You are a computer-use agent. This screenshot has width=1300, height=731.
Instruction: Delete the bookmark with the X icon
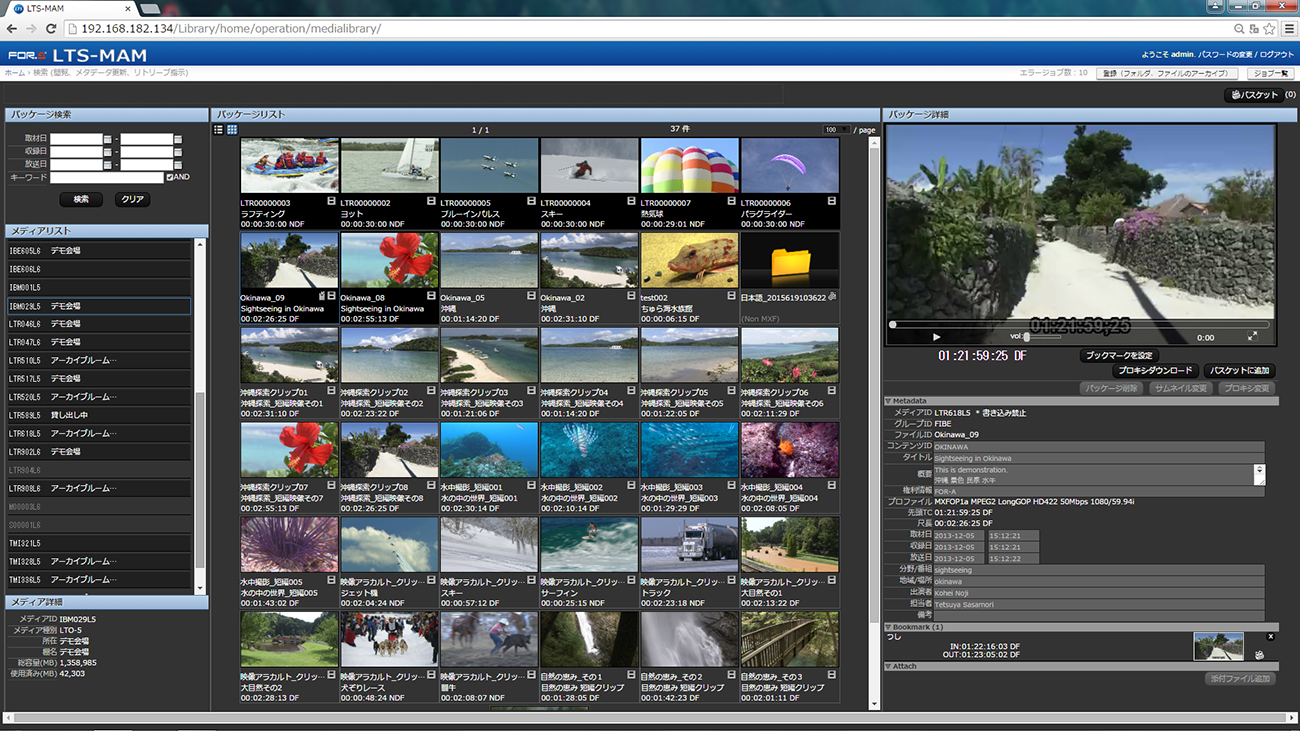coord(1271,636)
